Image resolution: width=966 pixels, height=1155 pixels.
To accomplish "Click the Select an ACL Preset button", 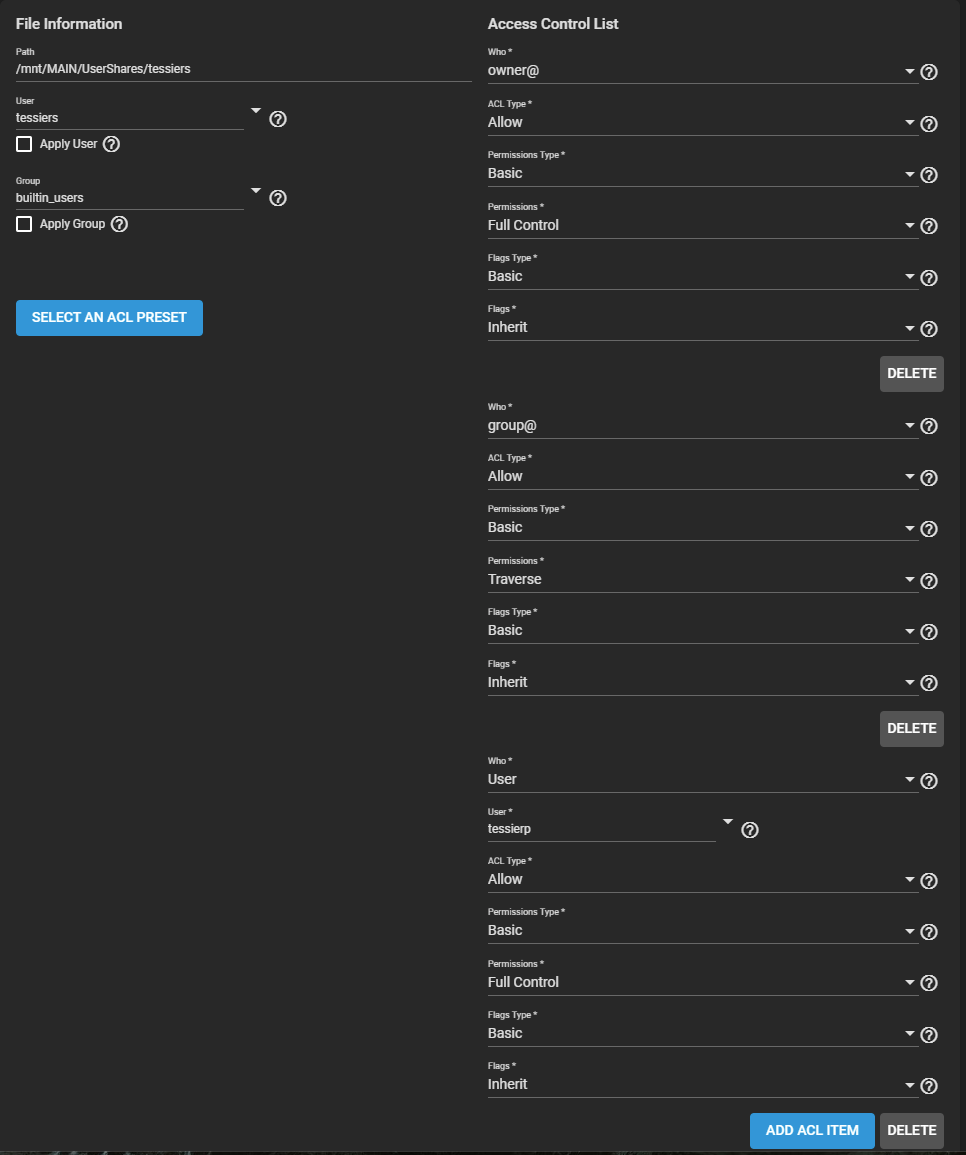I will [x=109, y=318].
